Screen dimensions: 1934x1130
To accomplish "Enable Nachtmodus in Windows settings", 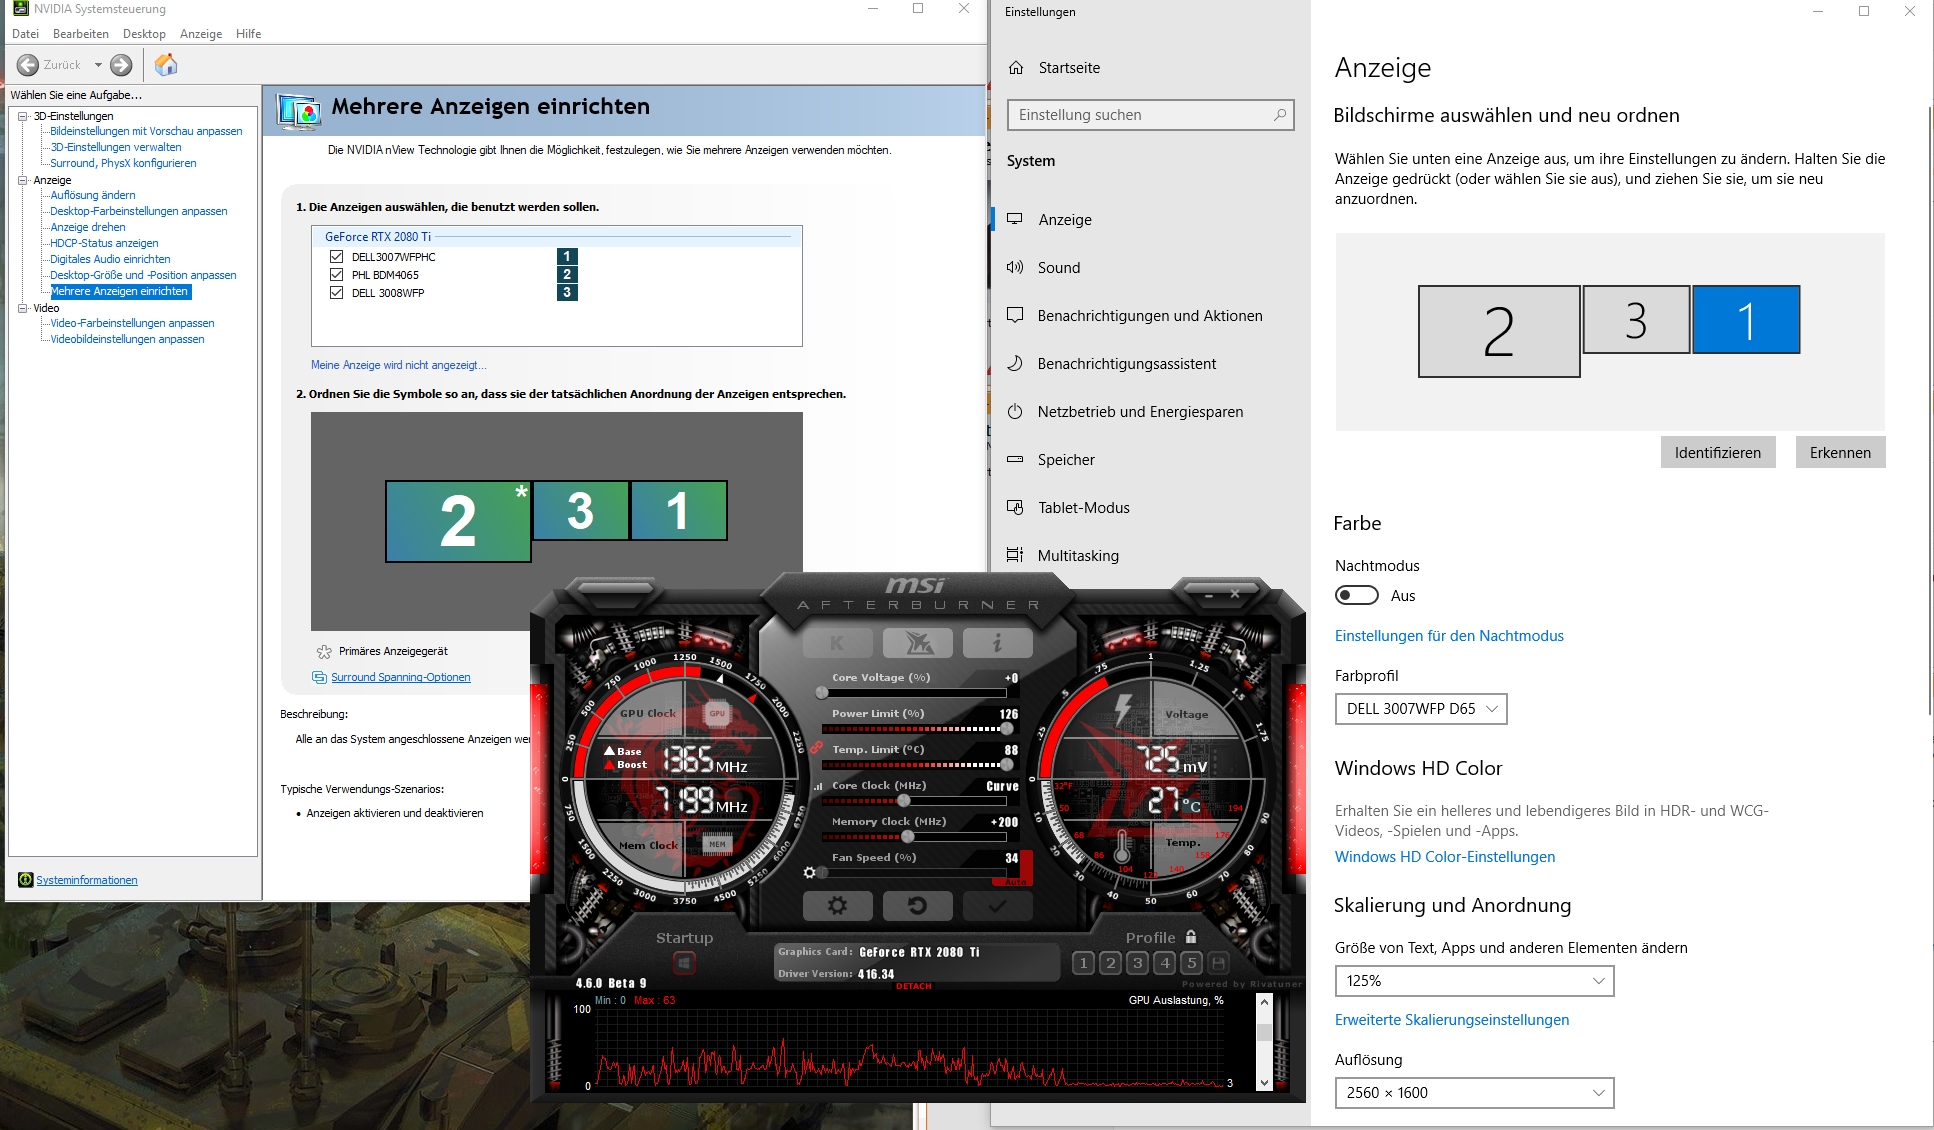I will click(1356, 595).
